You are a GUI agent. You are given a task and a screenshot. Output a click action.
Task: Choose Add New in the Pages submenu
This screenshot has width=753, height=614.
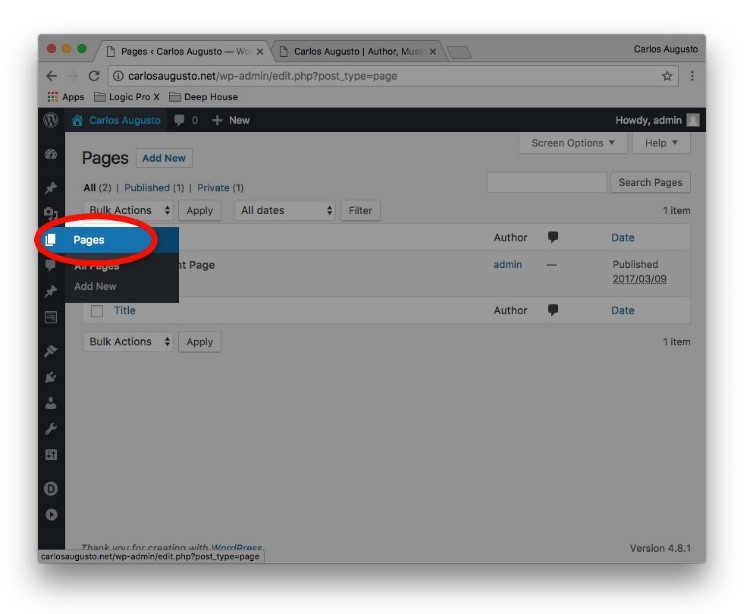point(95,287)
